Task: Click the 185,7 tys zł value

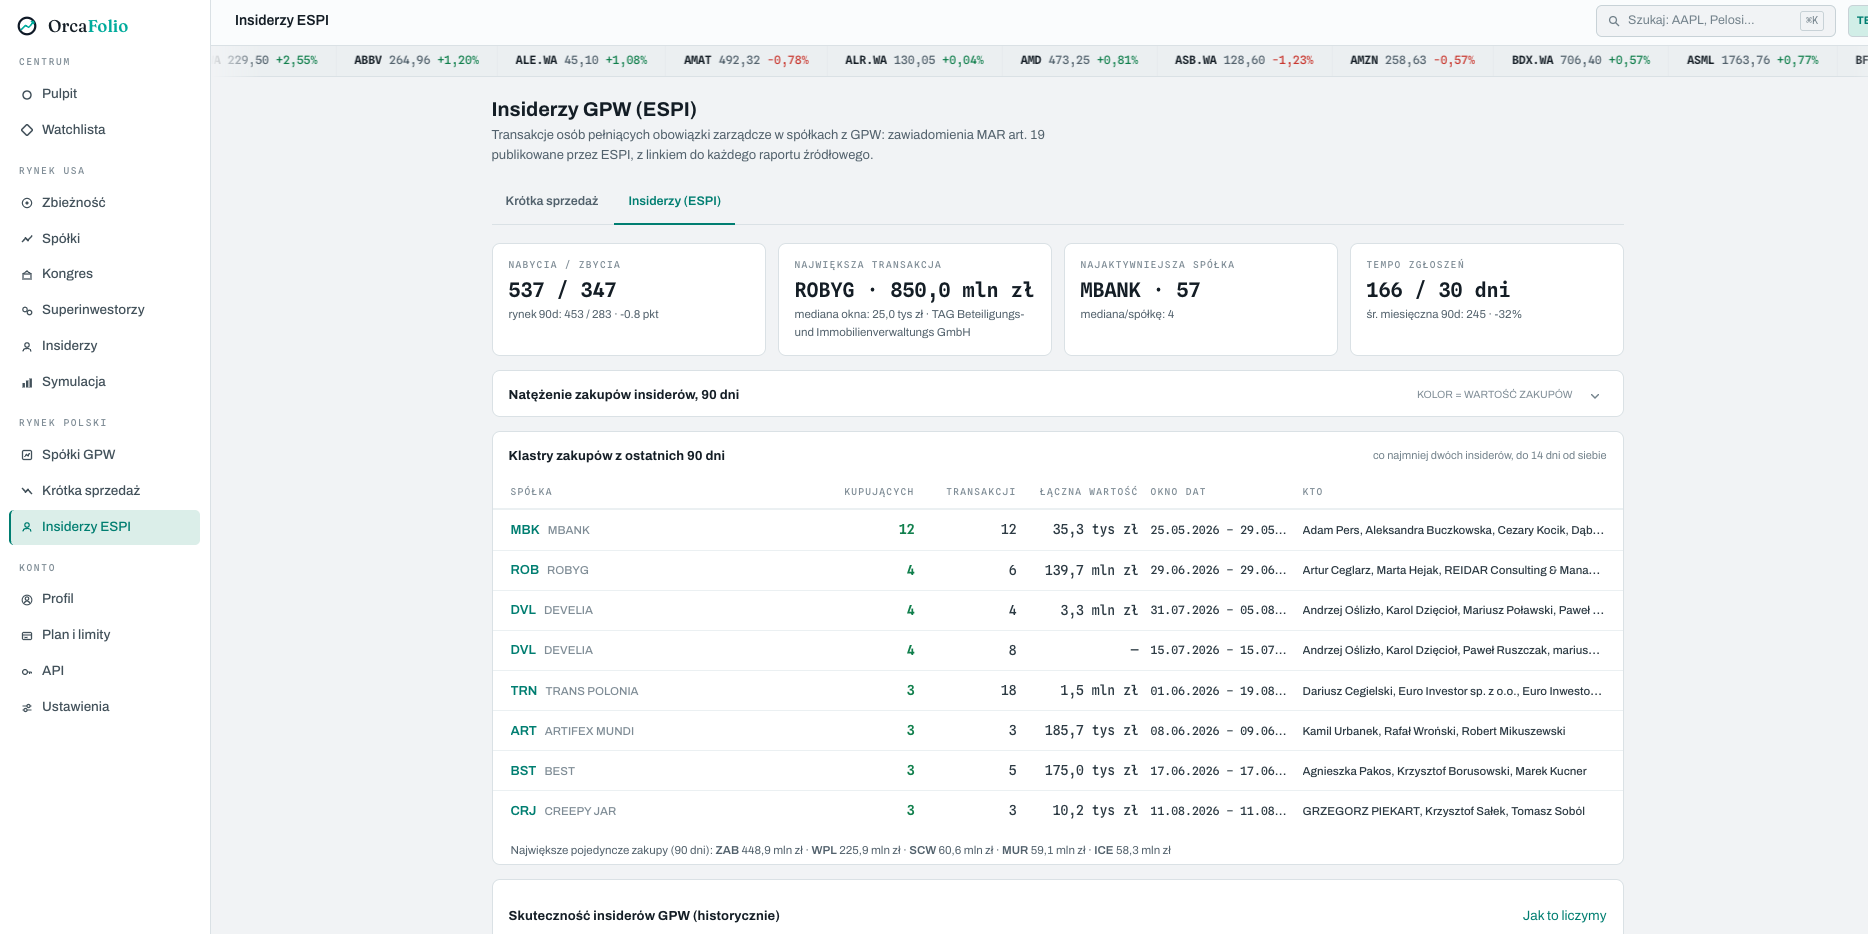Action: point(1091,731)
